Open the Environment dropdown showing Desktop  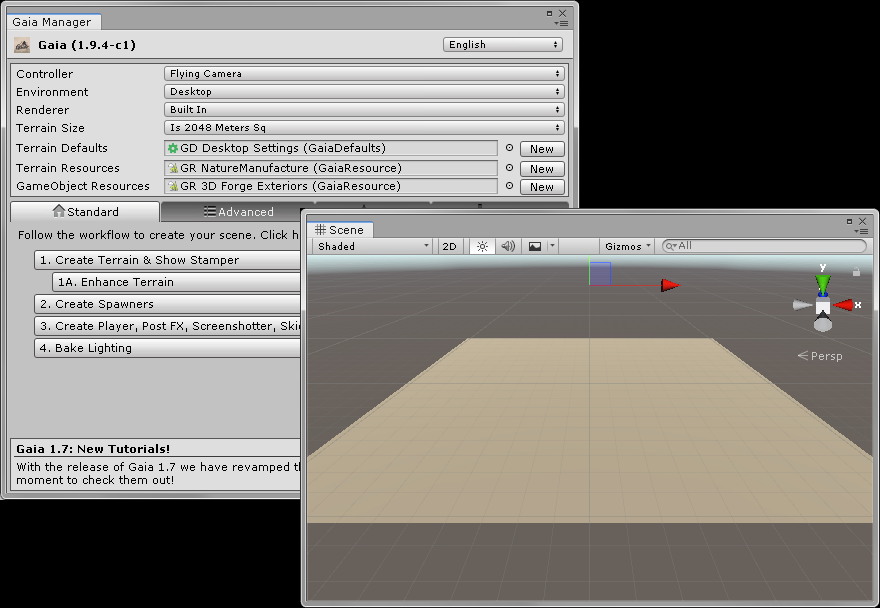coord(364,92)
